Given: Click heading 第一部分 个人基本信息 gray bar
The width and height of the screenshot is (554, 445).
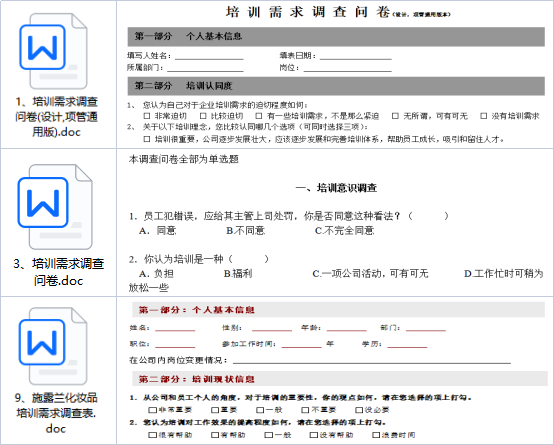Looking at the screenshot, I should pos(336,36).
